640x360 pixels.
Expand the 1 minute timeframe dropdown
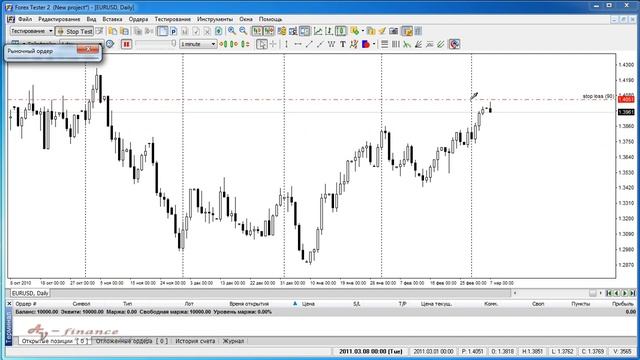pyautogui.click(x=213, y=44)
